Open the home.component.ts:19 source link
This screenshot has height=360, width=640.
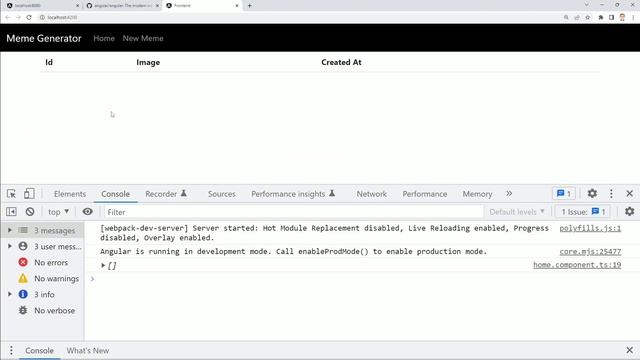pos(577,265)
